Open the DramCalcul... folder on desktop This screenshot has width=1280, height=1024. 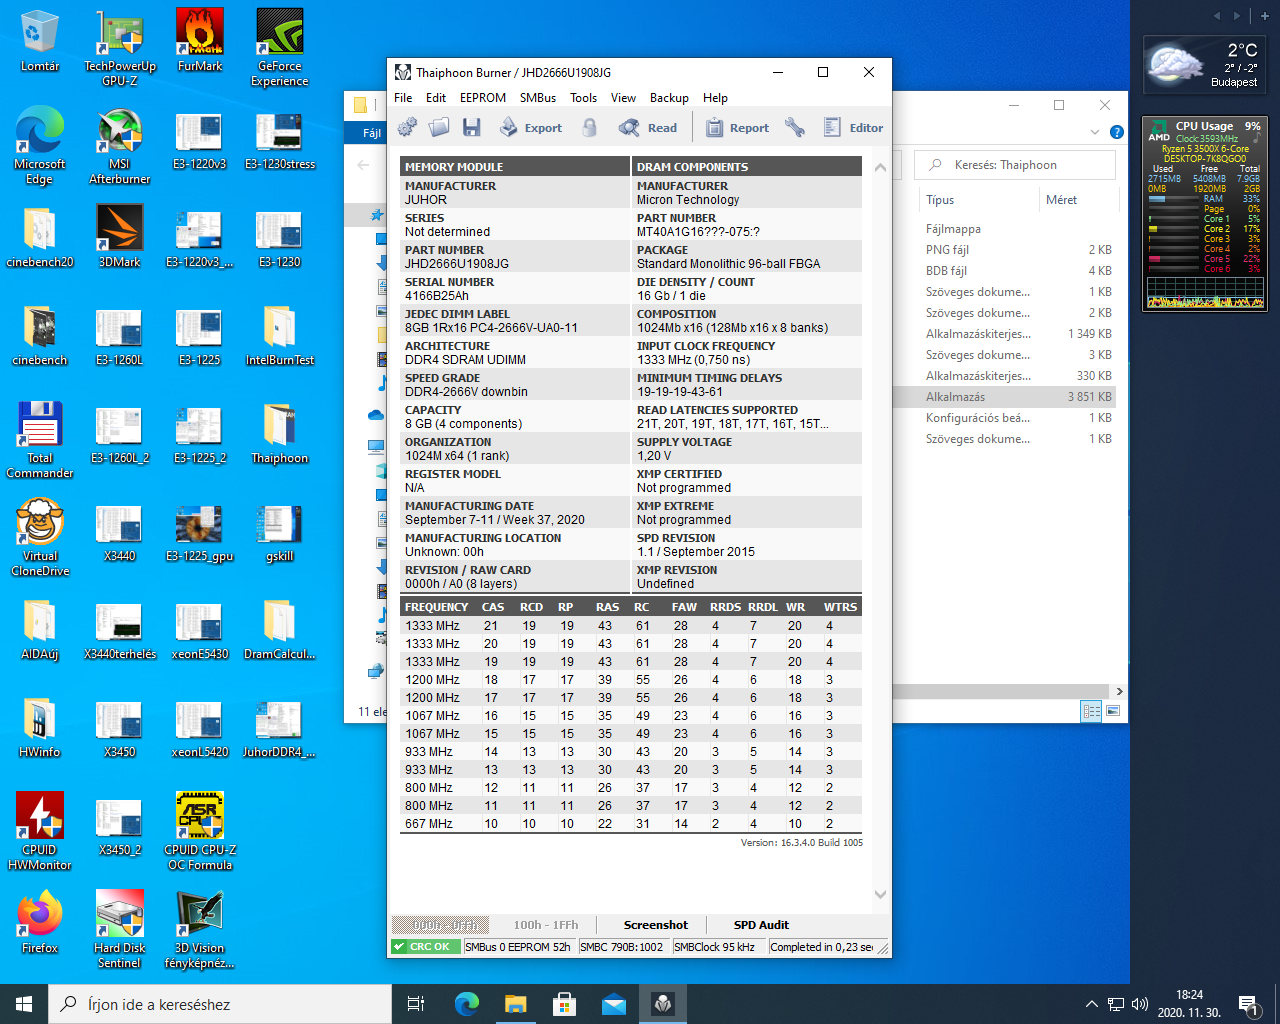click(x=280, y=629)
